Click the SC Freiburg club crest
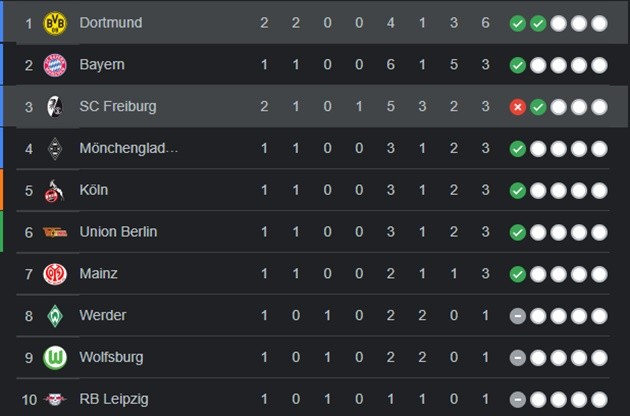The height and width of the screenshot is (416, 630). (54, 107)
